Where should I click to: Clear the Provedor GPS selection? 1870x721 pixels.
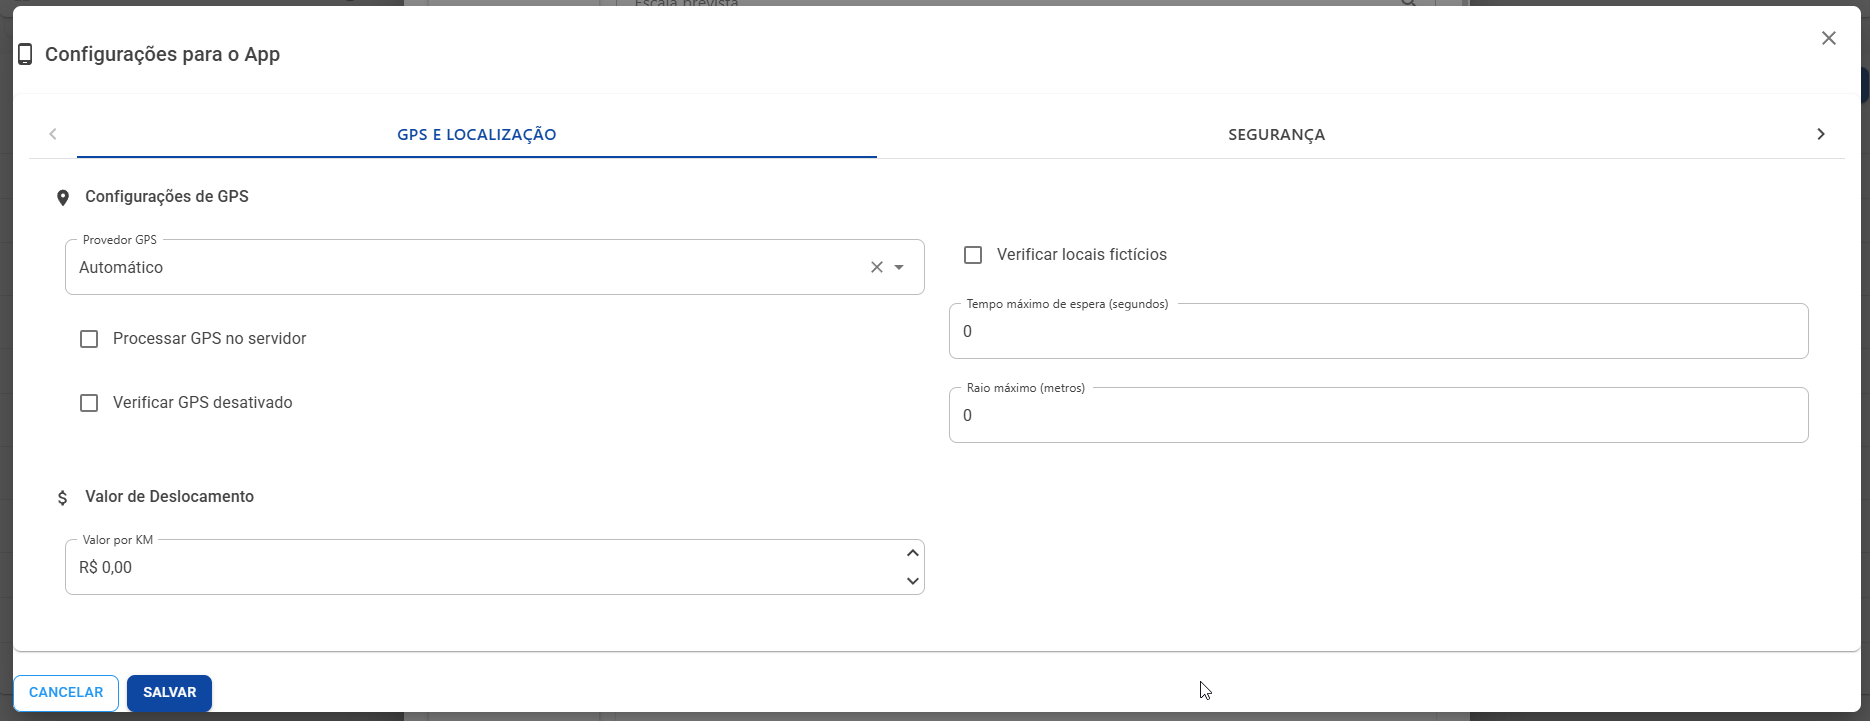point(877,267)
